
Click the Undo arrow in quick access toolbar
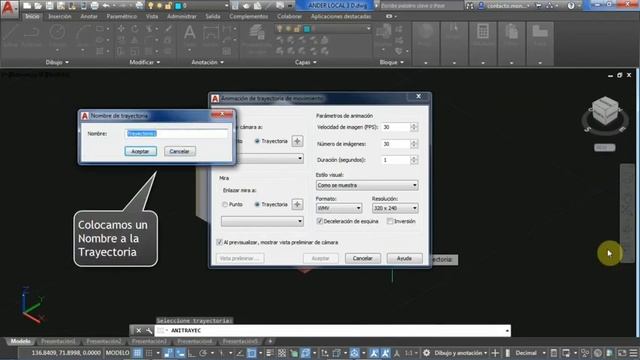(x=106, y=6)
